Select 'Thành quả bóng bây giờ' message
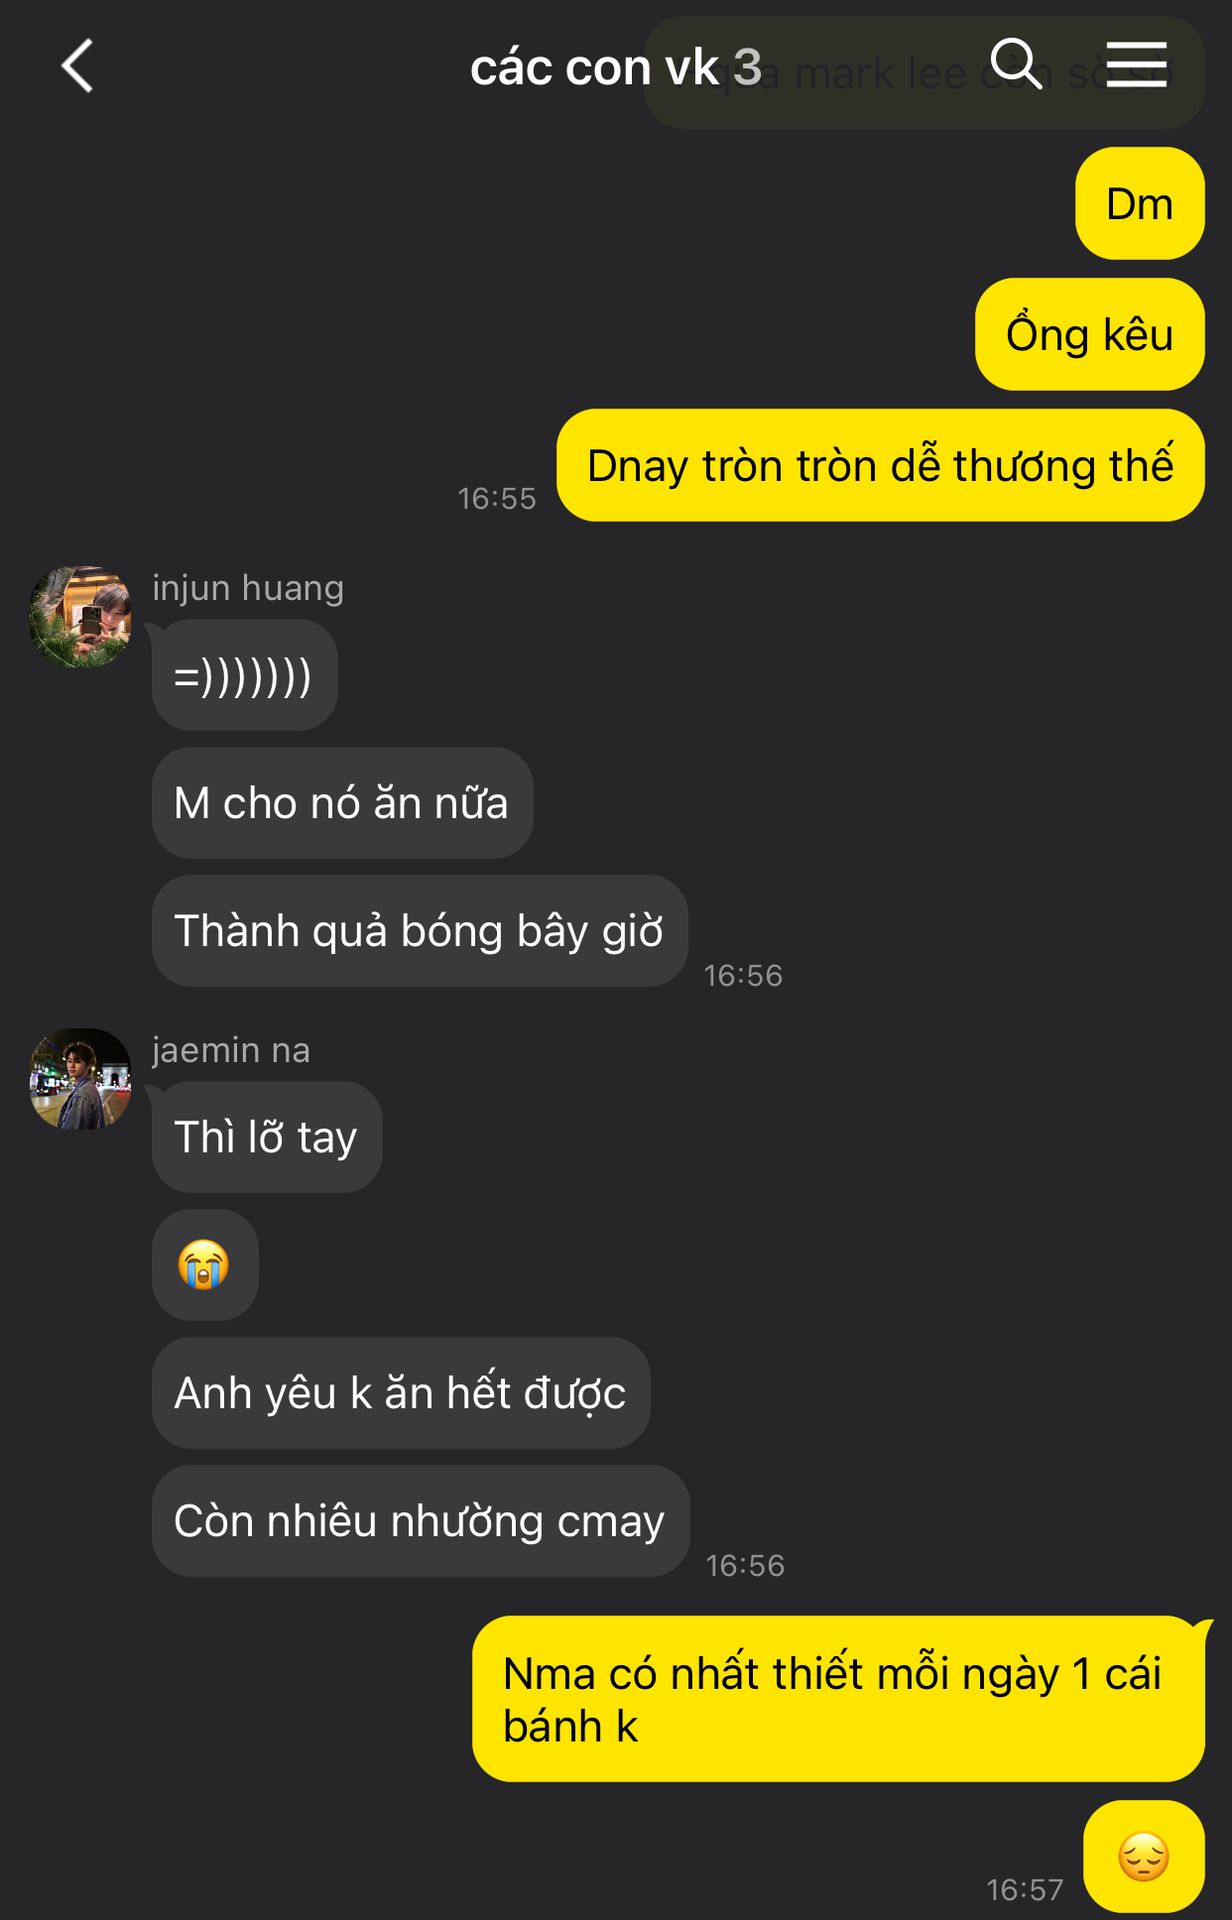This screenshot has height=1920, width=1232. (x=419, y=931)
